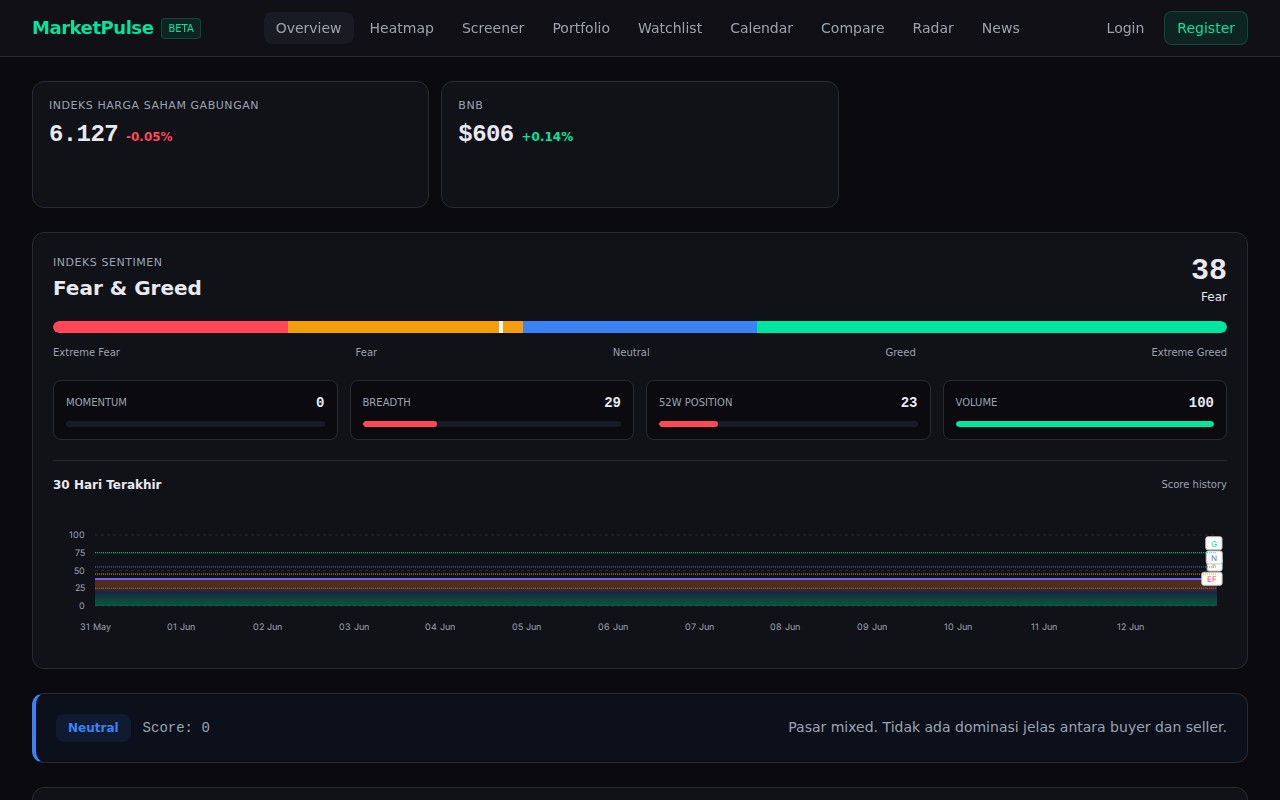This screenshot has width=1280, height=800.
Task: Click the 05 Jun date on chart axis
Action: pos(527,627)
